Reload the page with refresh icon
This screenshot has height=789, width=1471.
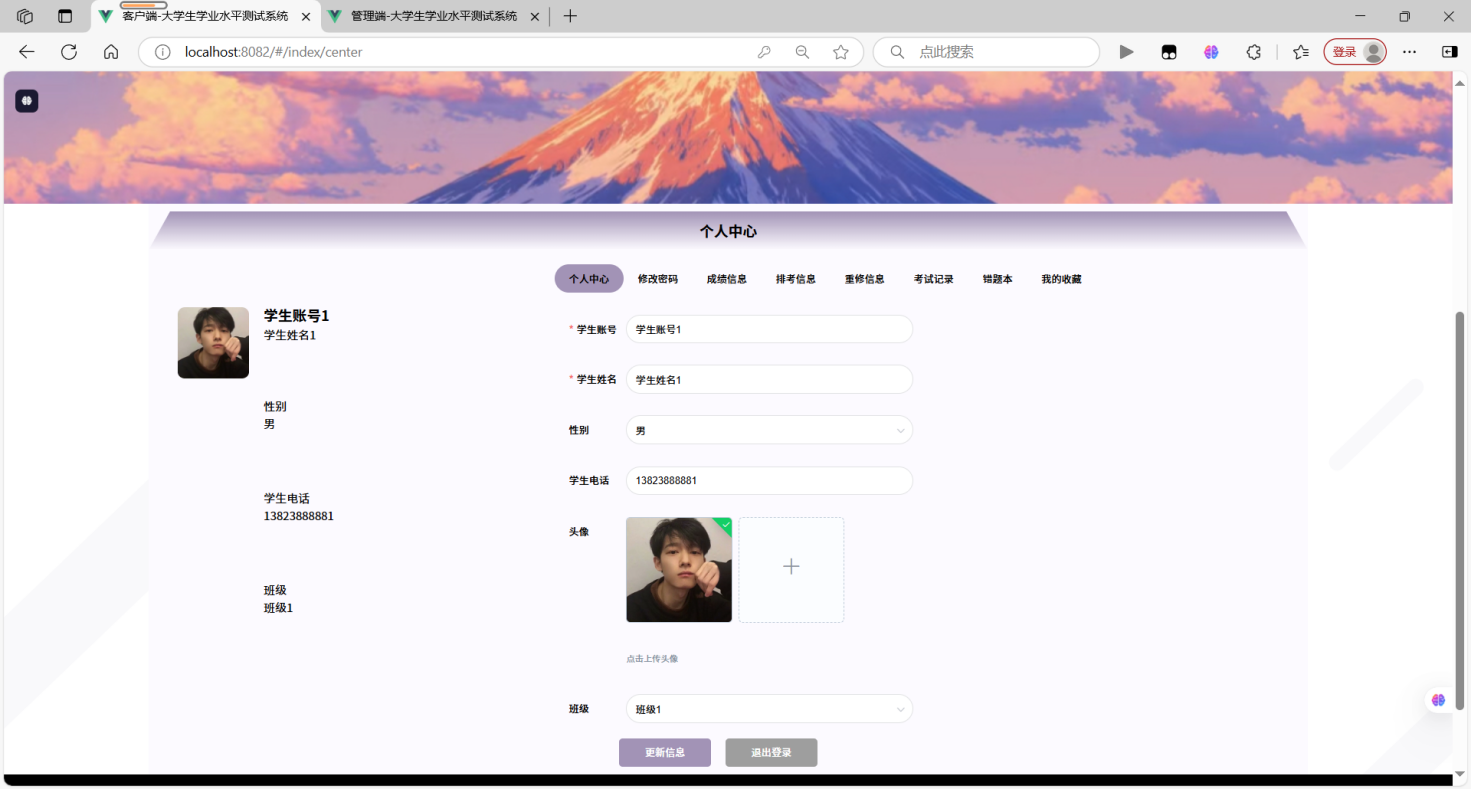click(69, 52)
